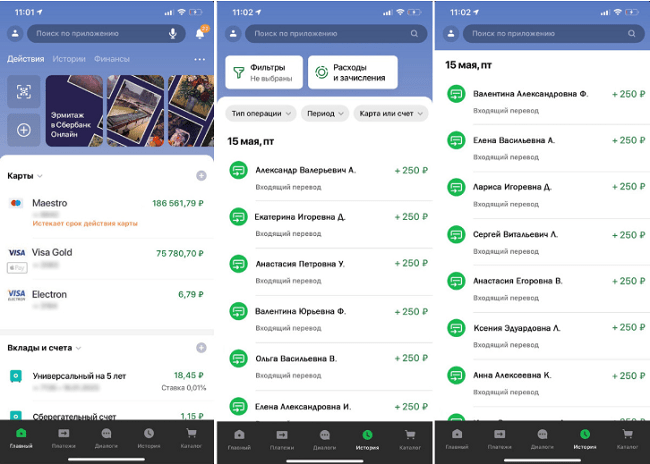Open the Карта или счет dropdown
The height and width of the screenshot is (464, 650).
click(x=390, y=113)
